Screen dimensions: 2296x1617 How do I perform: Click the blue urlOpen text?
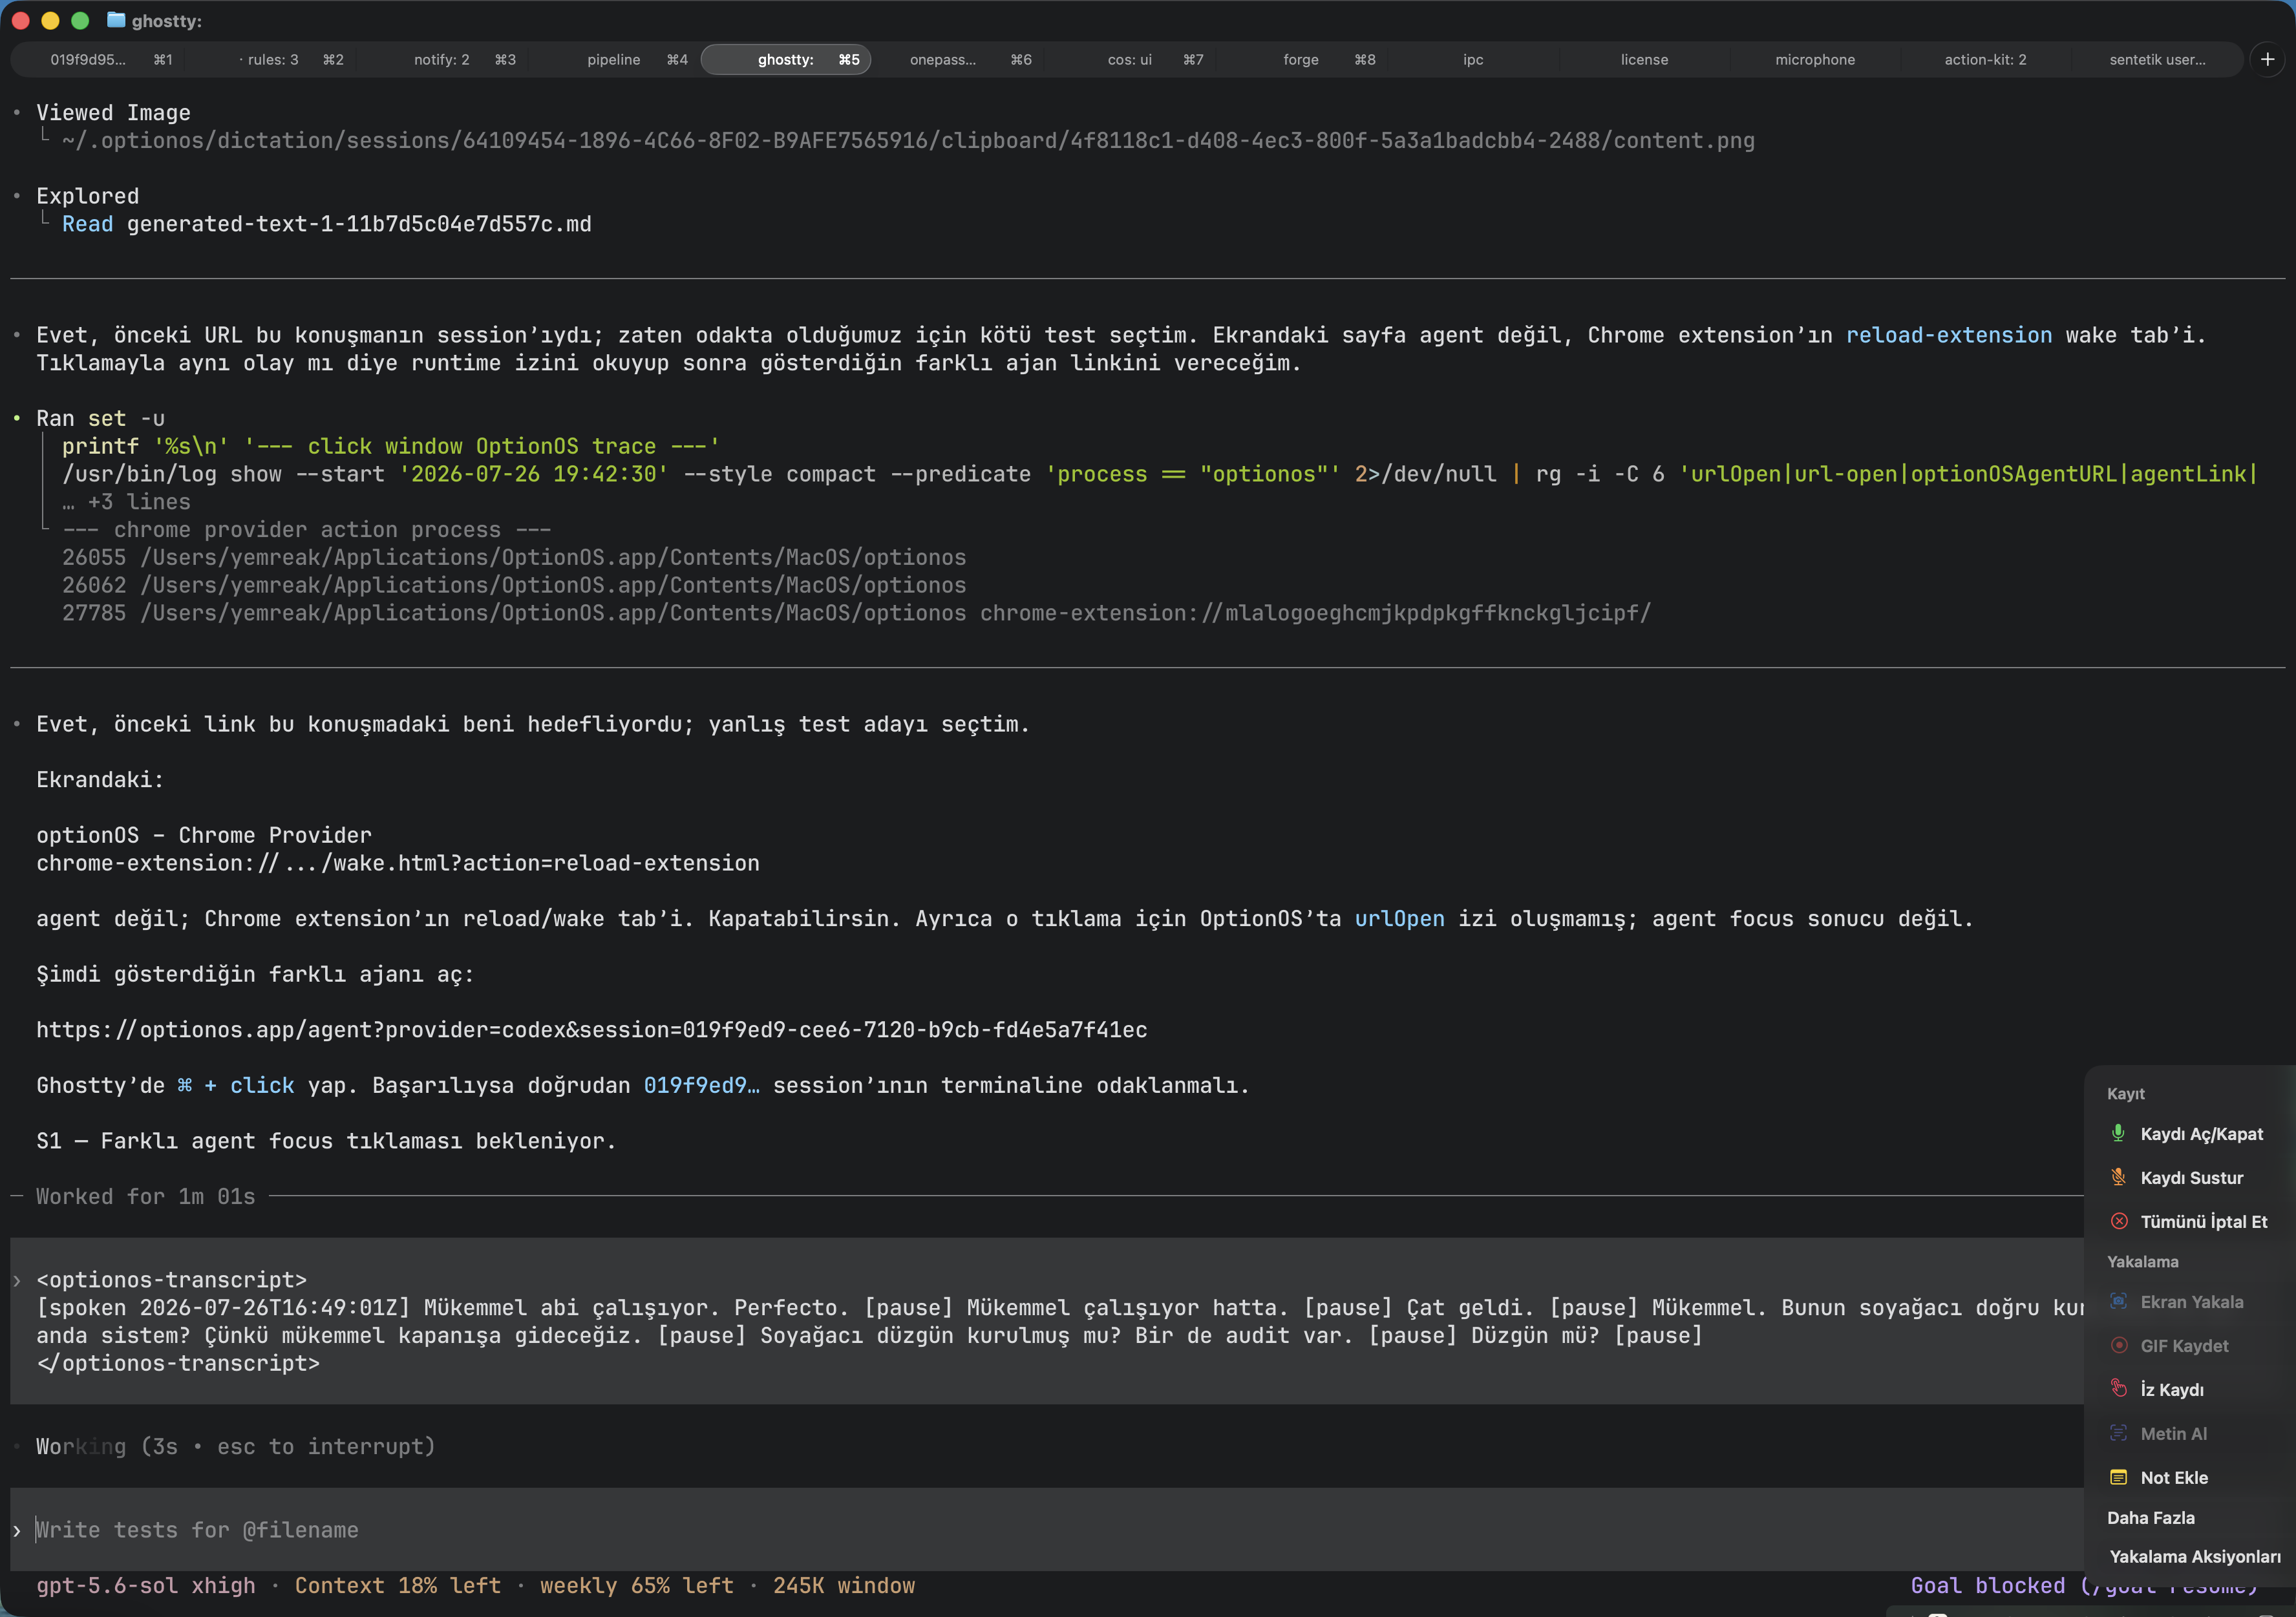tap(1399, 919)
